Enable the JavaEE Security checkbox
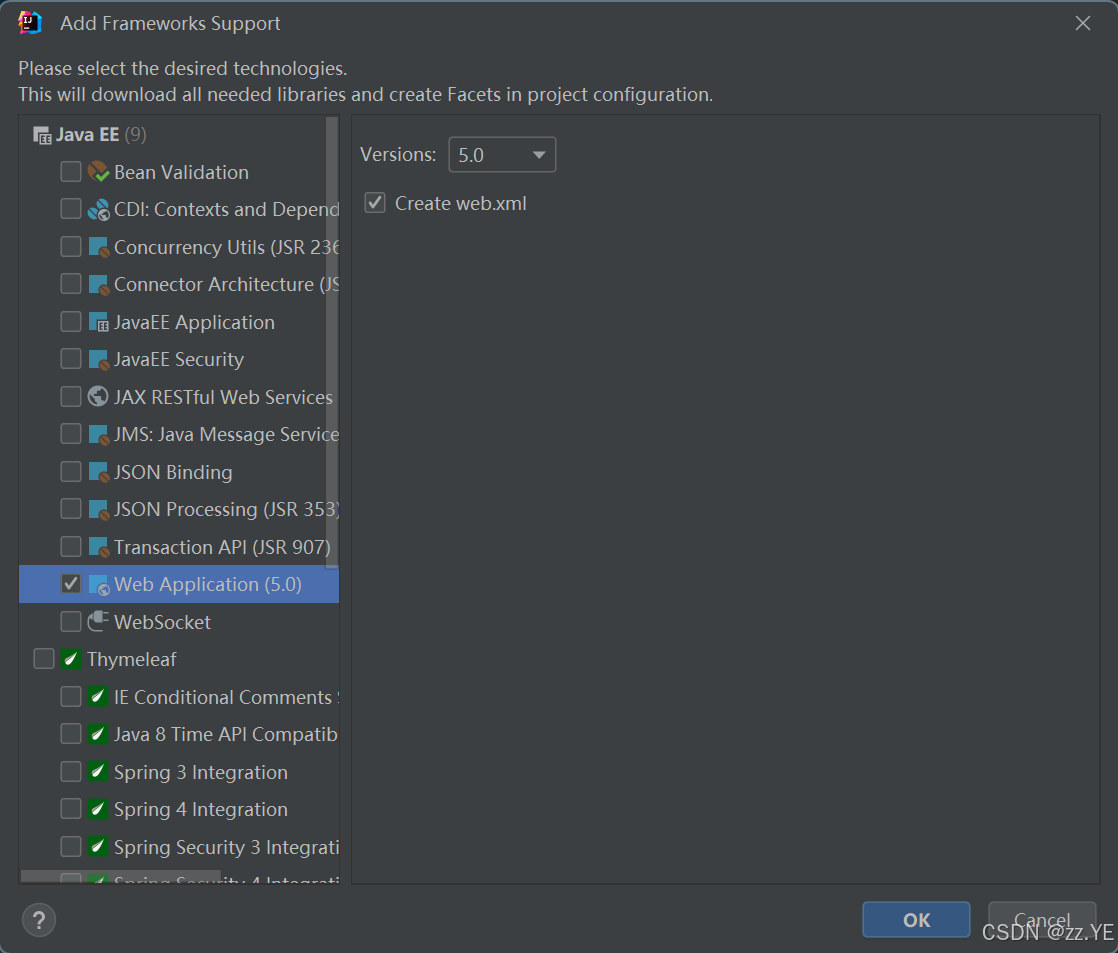1118x953 pixels. coord(71,359)
